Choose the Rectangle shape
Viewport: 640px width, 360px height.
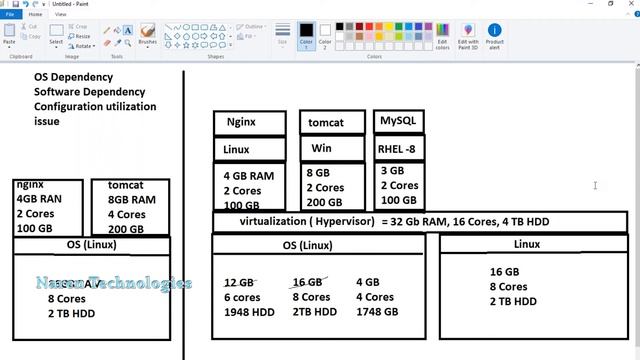coord(195,27)
